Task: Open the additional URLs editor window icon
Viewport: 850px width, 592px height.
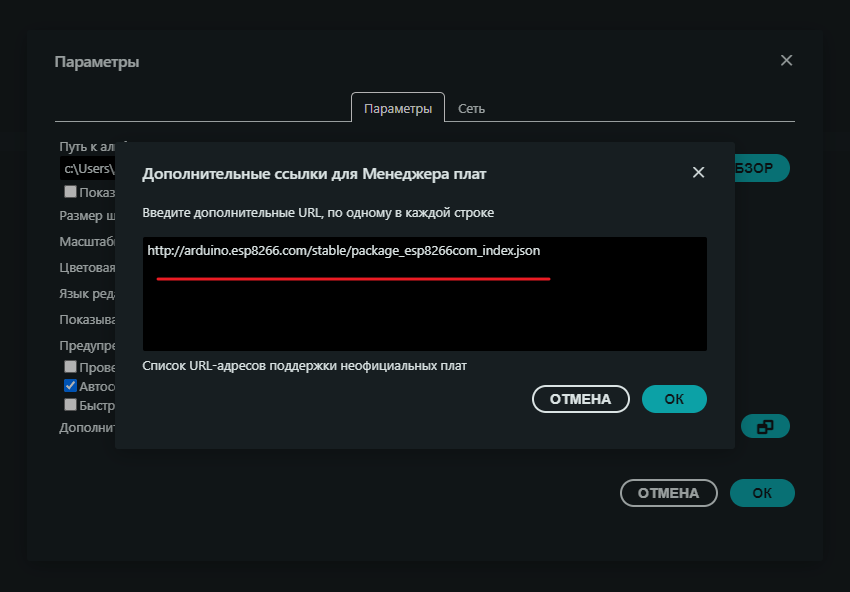Action: coord(765,426)
